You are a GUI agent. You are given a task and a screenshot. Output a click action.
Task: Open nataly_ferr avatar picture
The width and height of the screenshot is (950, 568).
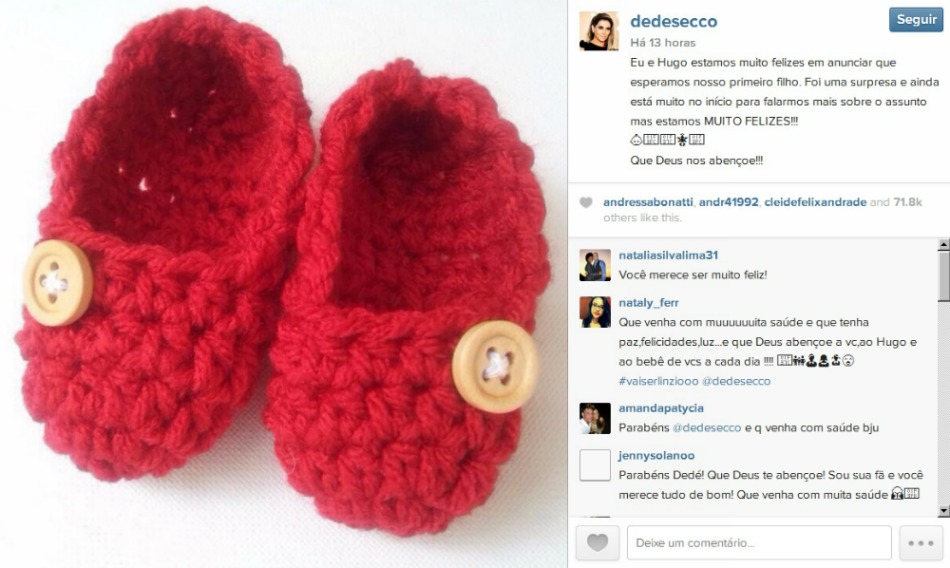[x=595, y=312]
